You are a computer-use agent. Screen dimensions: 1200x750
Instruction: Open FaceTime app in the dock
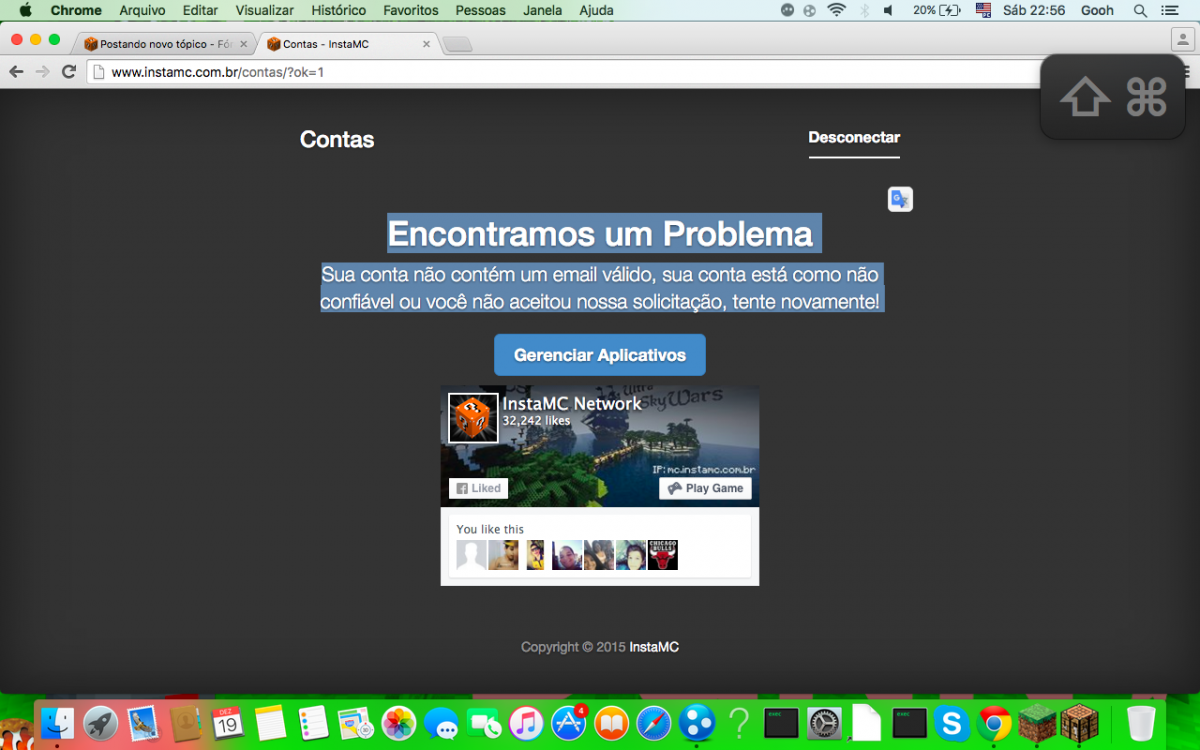(484, 723)
